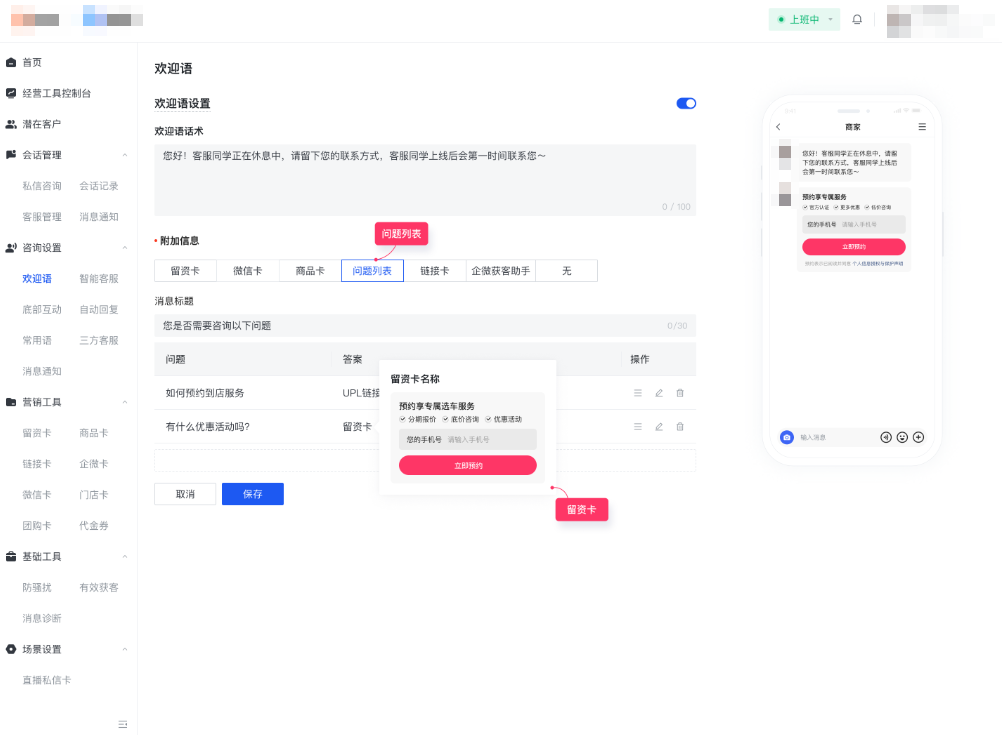Screen dimensions: 1002x735
Task: Collapse the sidebar using the bottom-left icon
Action: [x=123, y=722]
